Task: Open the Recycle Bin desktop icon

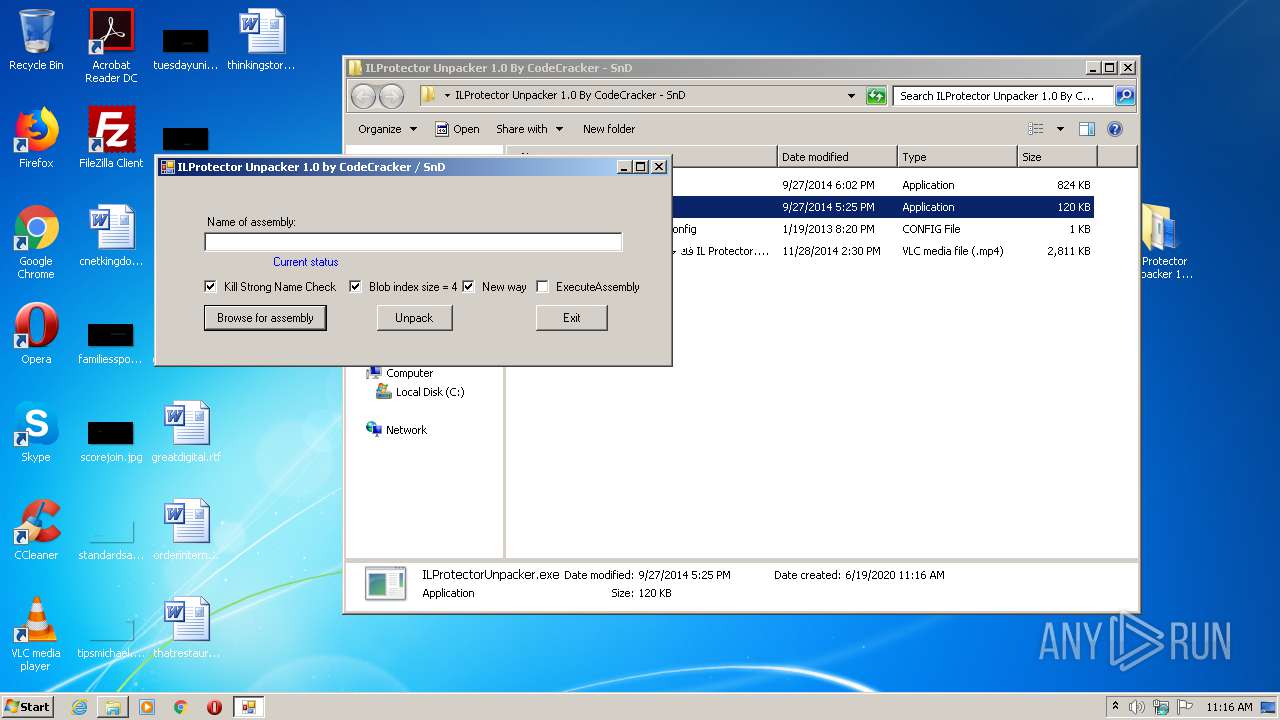Action: pos(36,40)
